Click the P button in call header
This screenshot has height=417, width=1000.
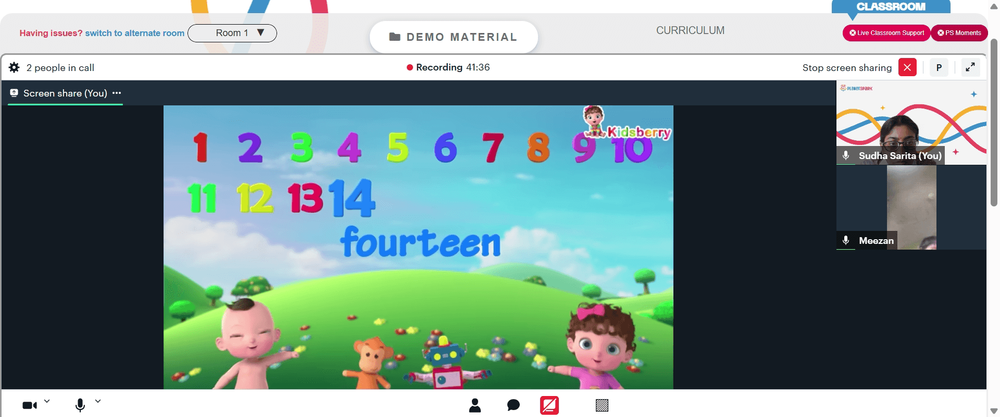click(939, 68)
